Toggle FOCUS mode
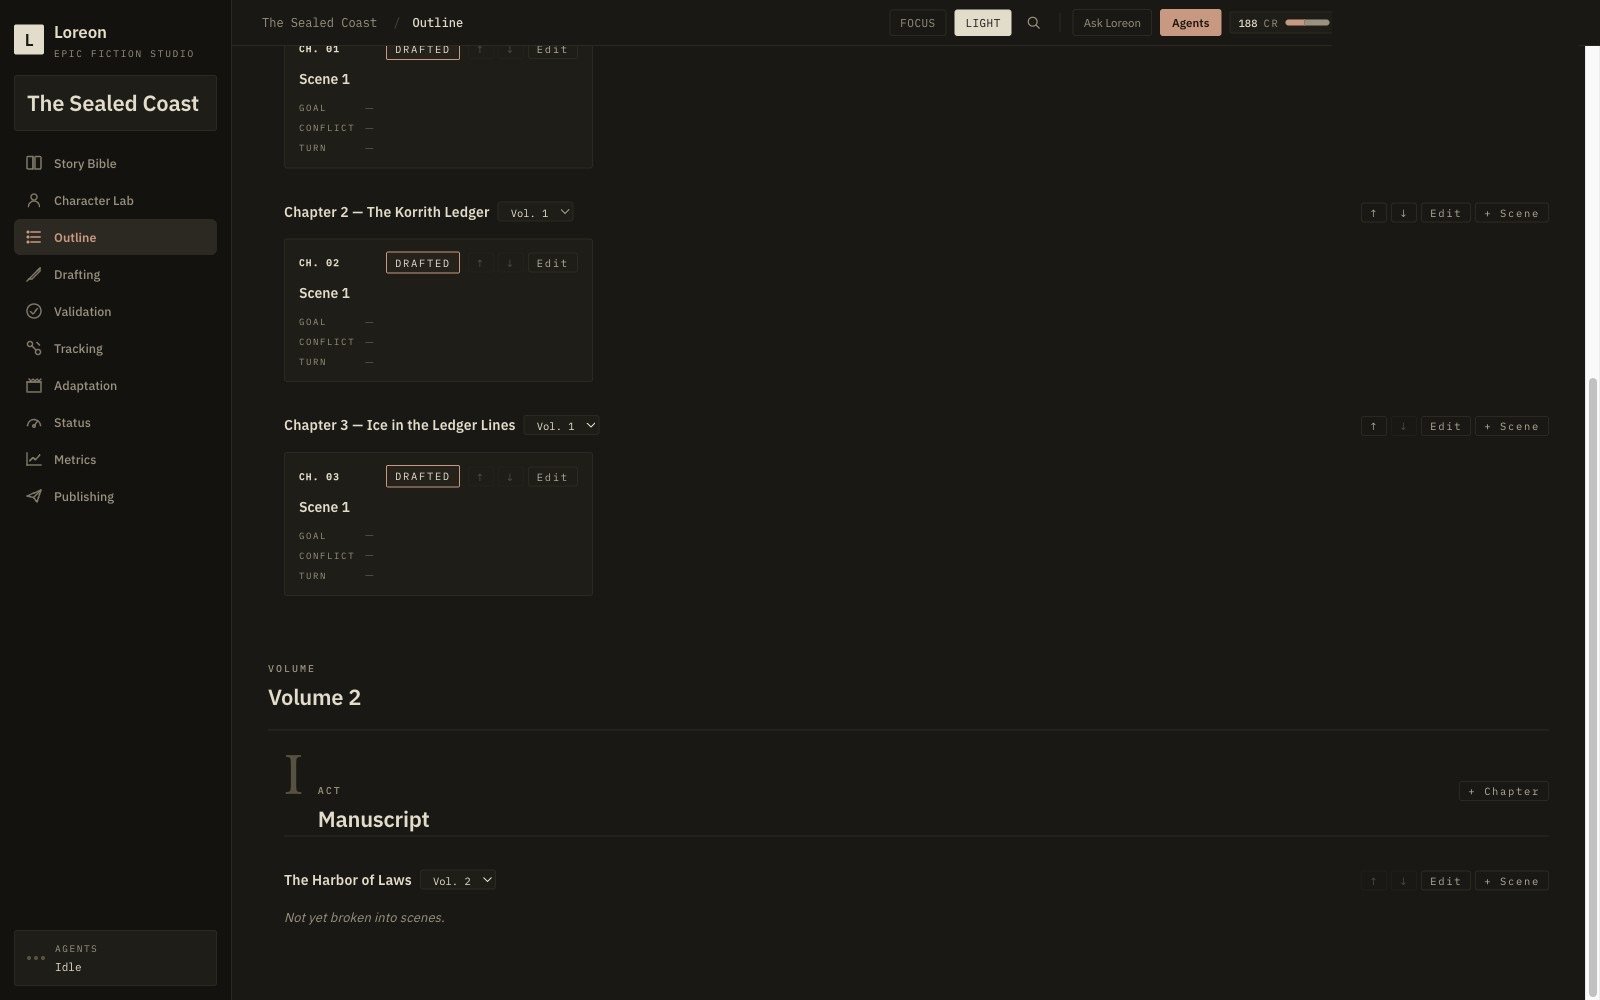Viewport: 1600px width, 1000px height. pyautogui.click(x=917, y=23)
